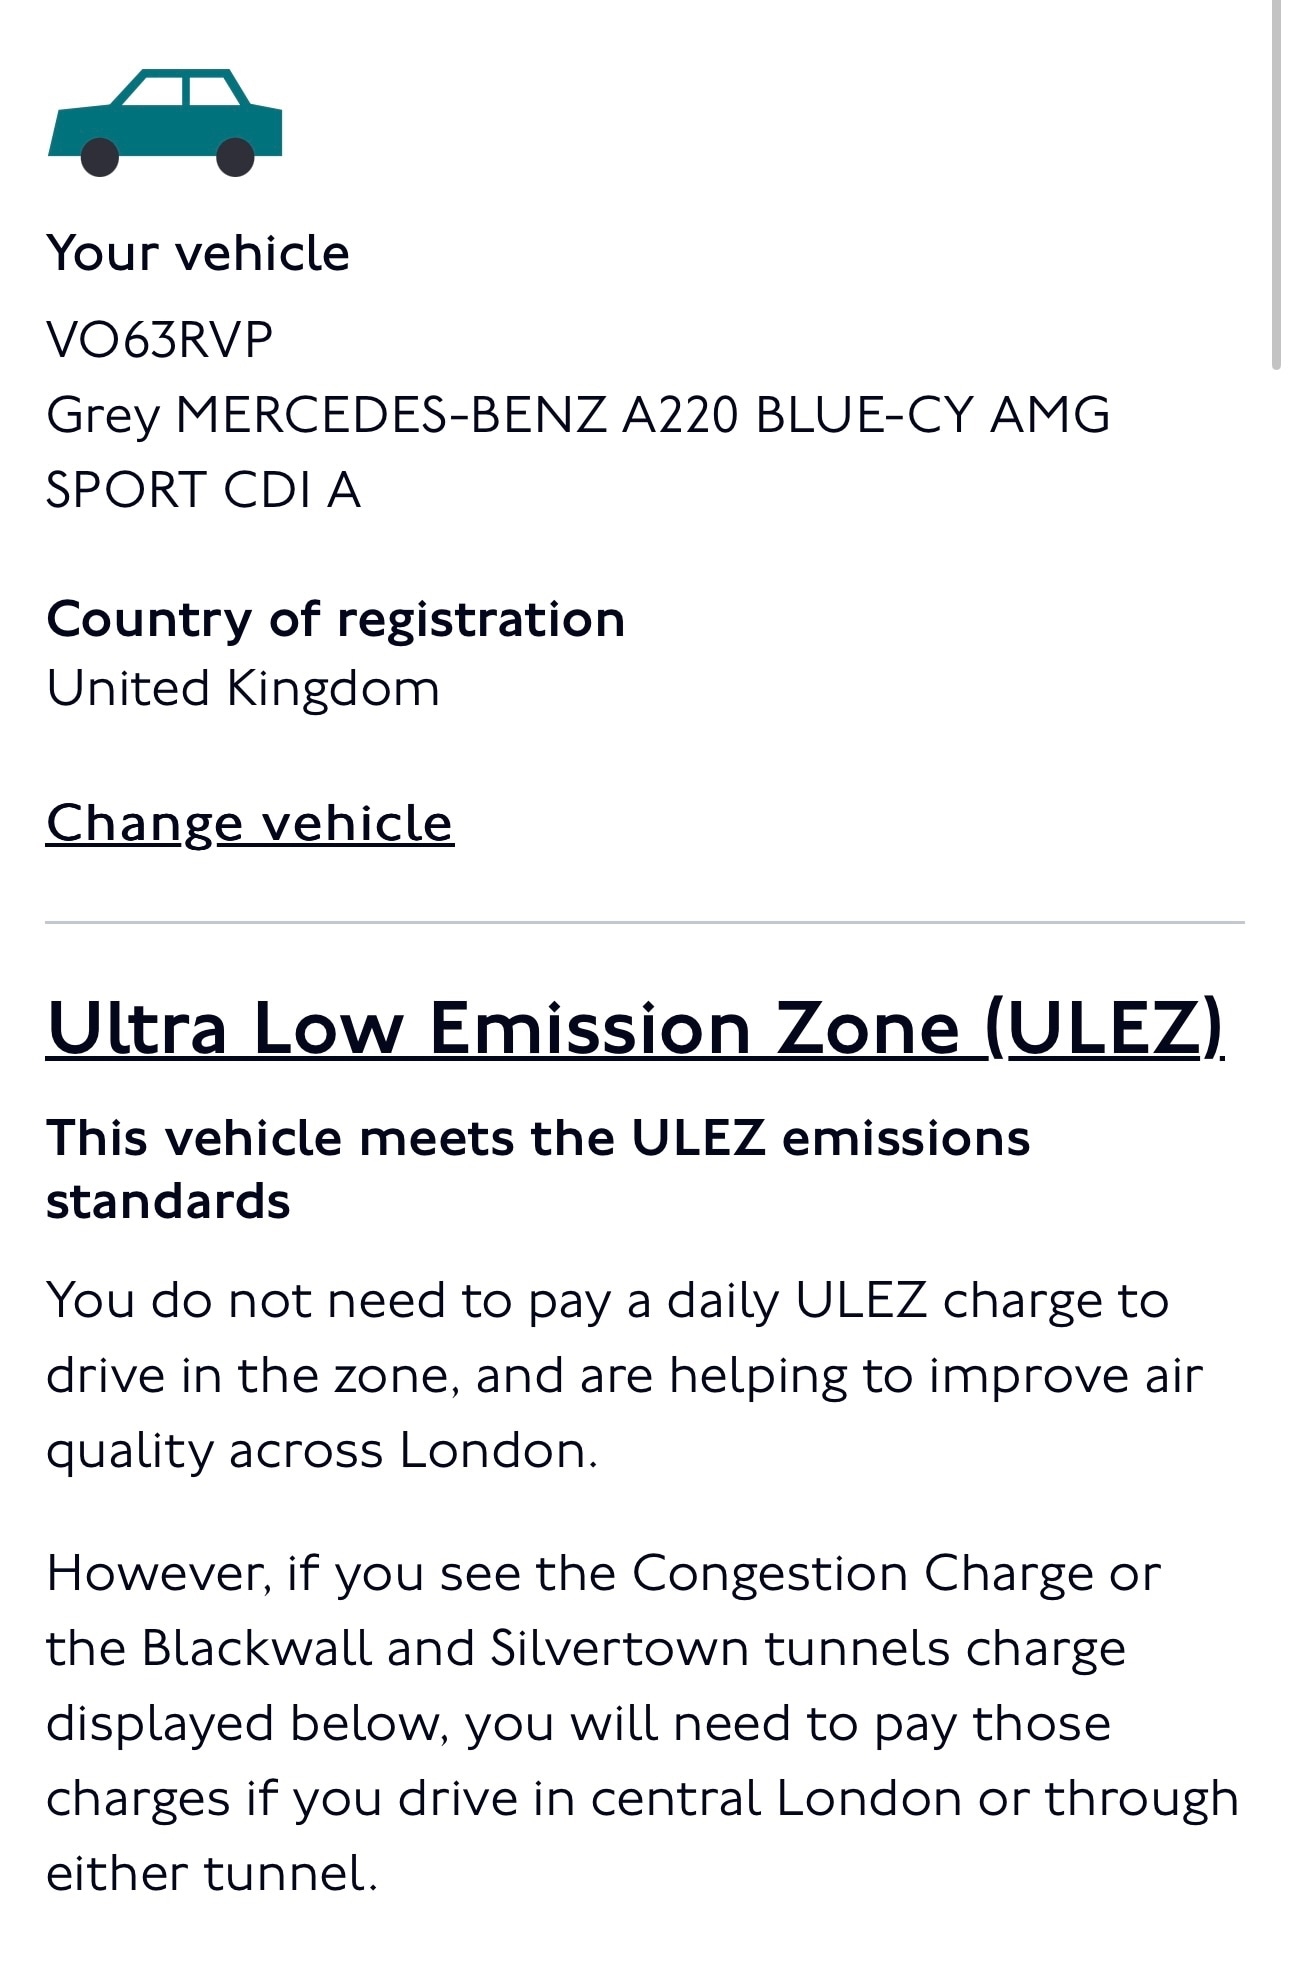Click the You do not need to pay line
Viewport: 1290px width, 1961px height.
pos(607,1301)
